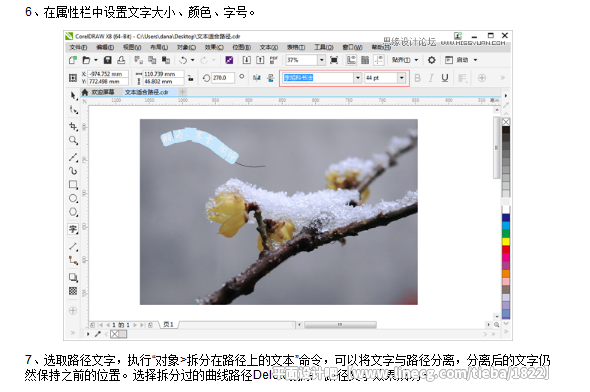The height and width of the screenshot is (392, 590).
Task: Select the Transparency checkerboard tool
Action: 73,291
